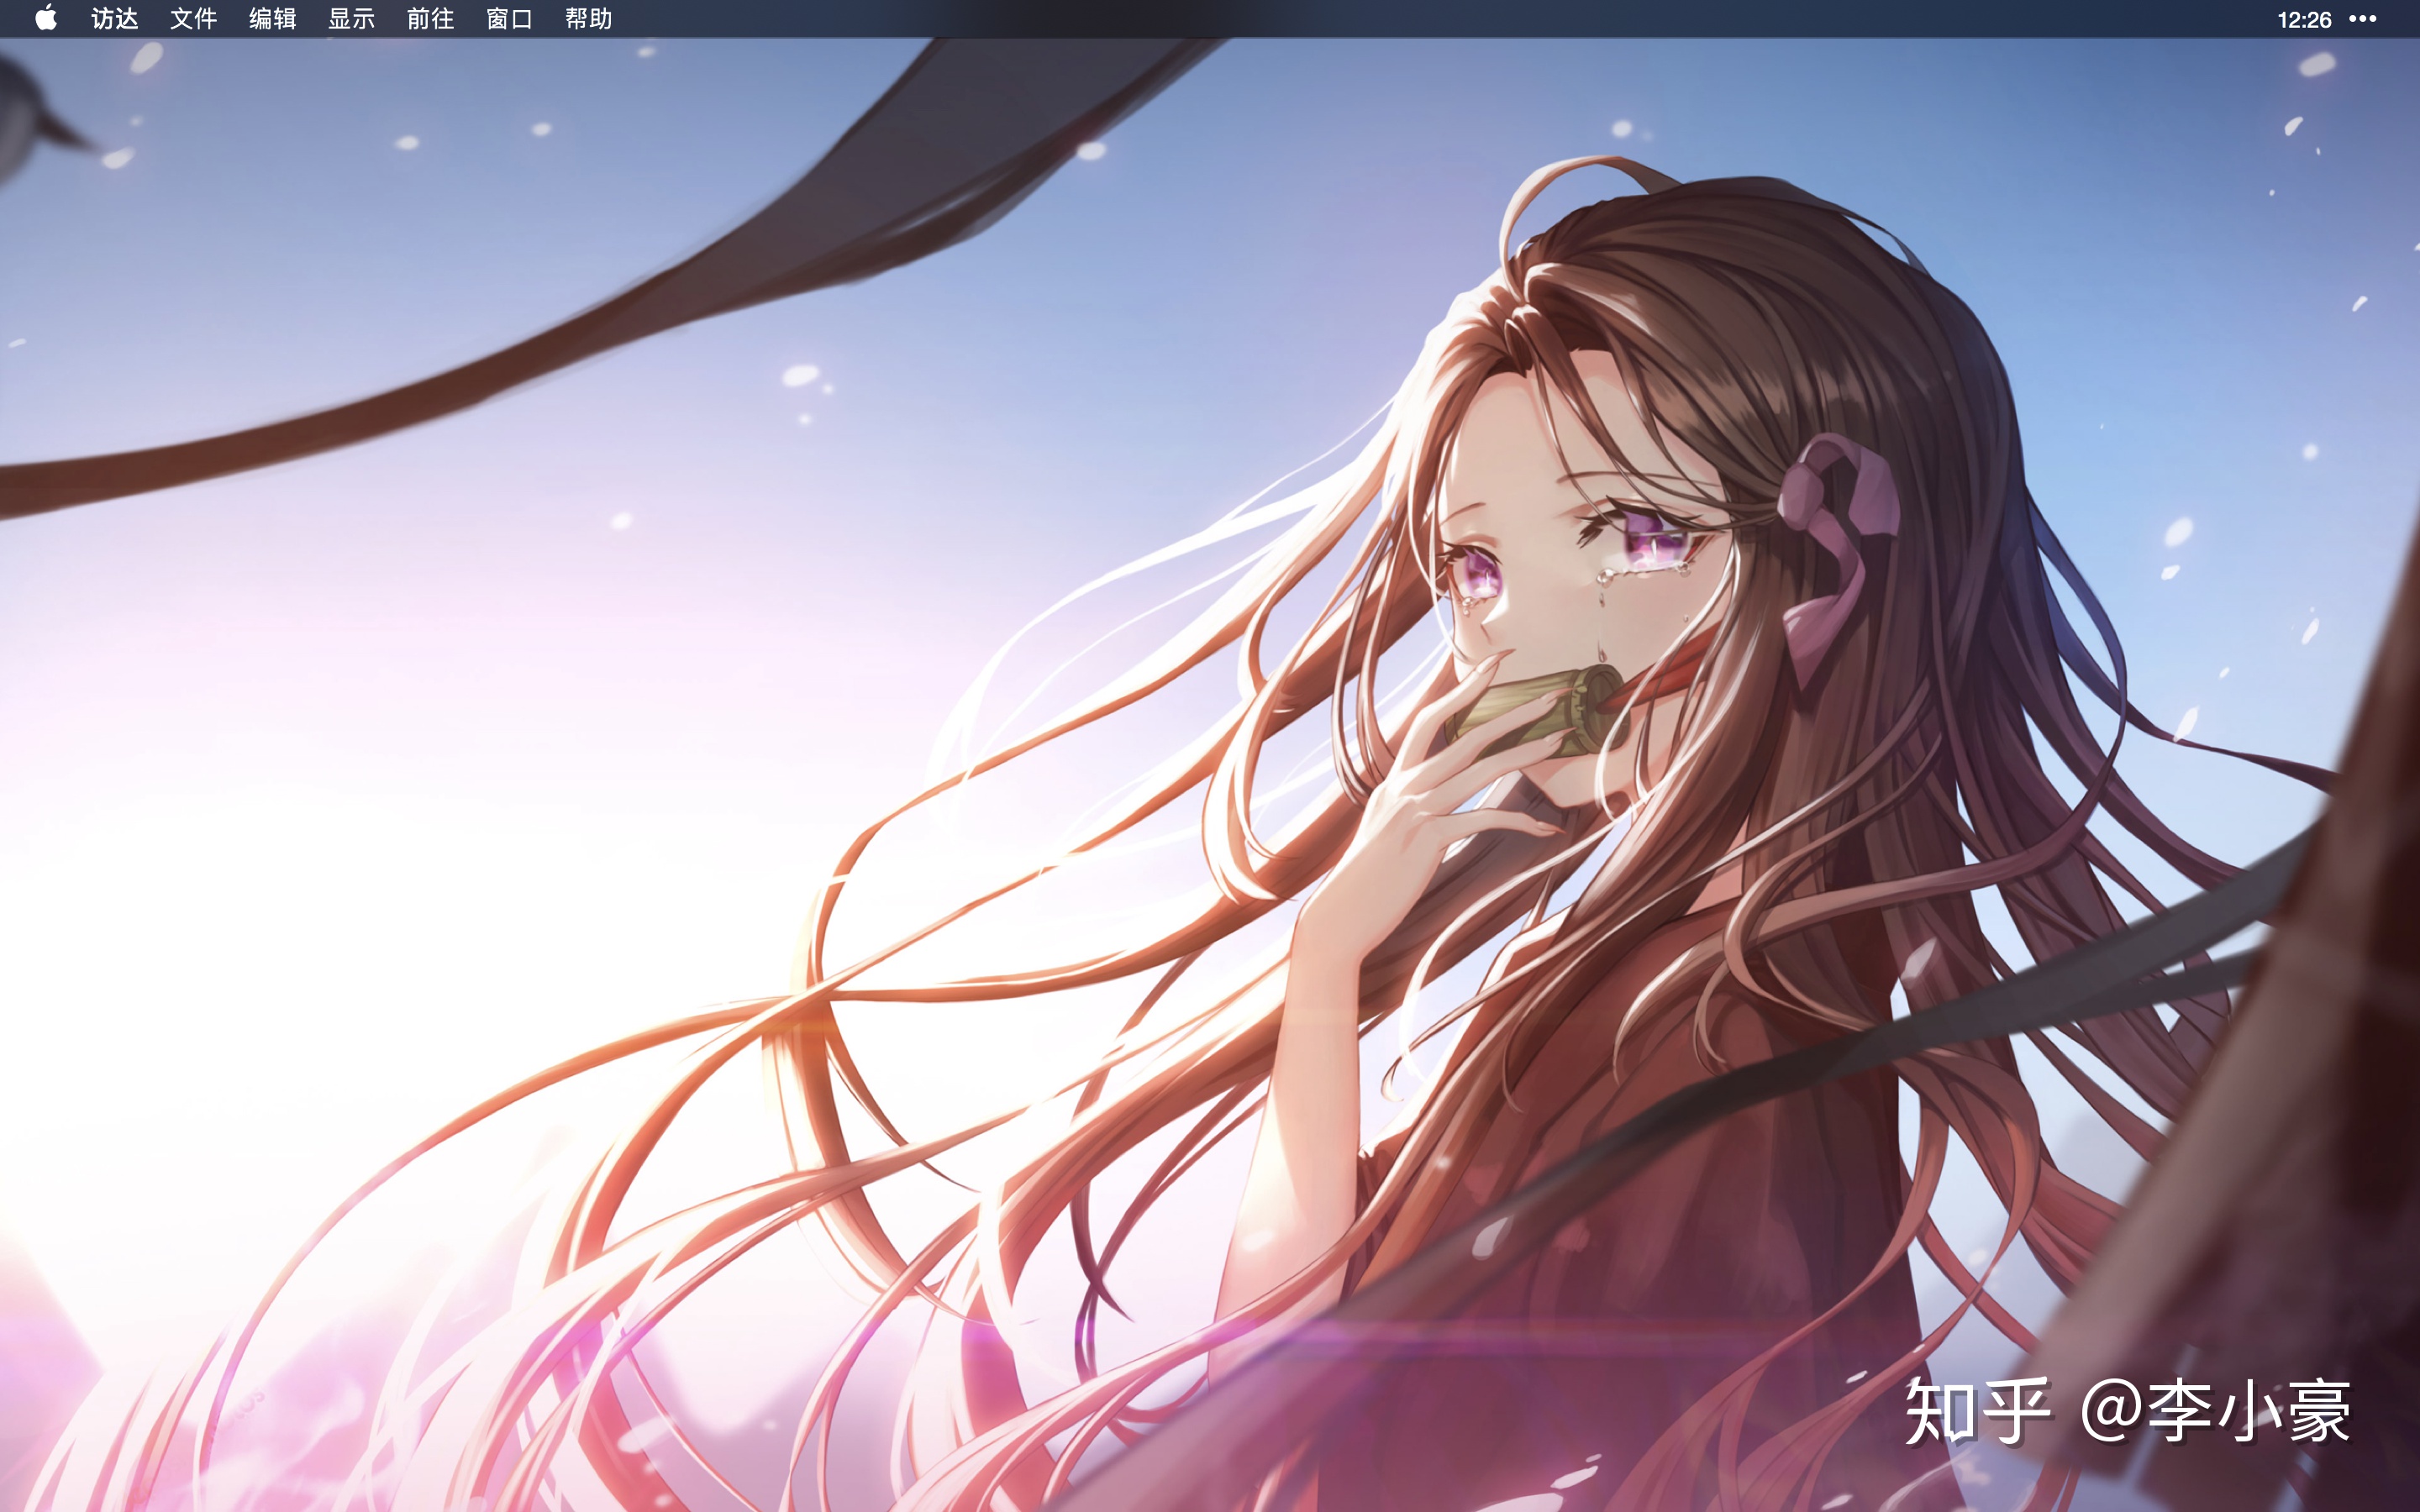Open the 帮助 (Help) menu

[x=588, y=19]
